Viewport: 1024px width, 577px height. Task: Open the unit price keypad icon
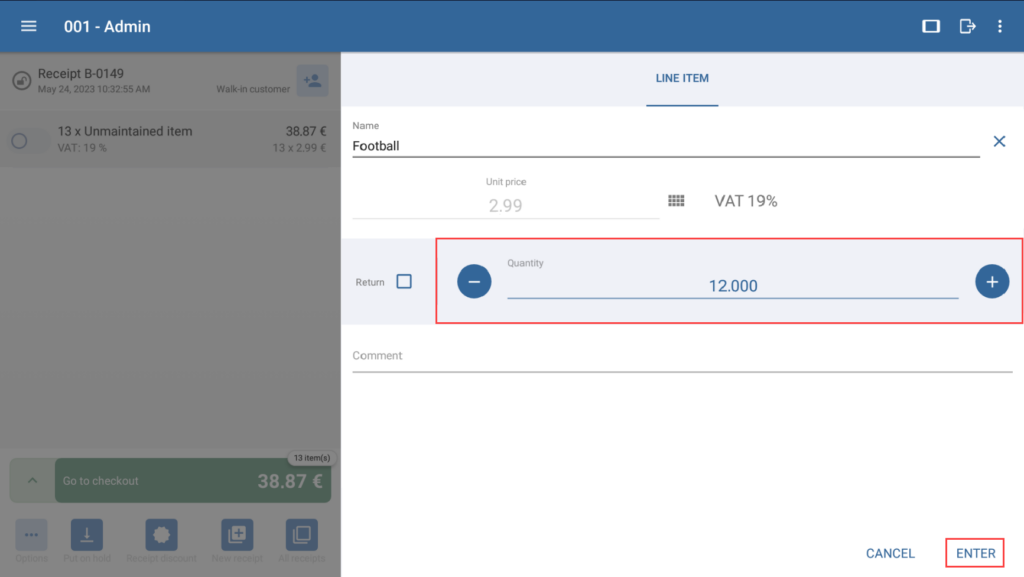676,201
